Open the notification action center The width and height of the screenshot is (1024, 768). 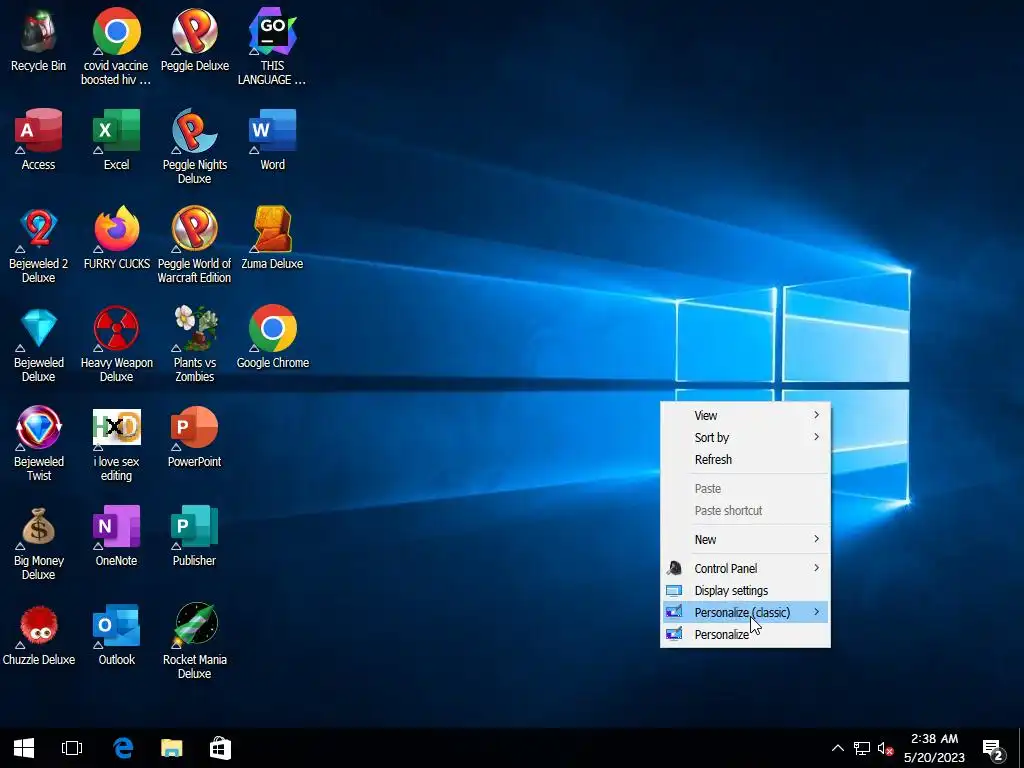click(993, 750)
